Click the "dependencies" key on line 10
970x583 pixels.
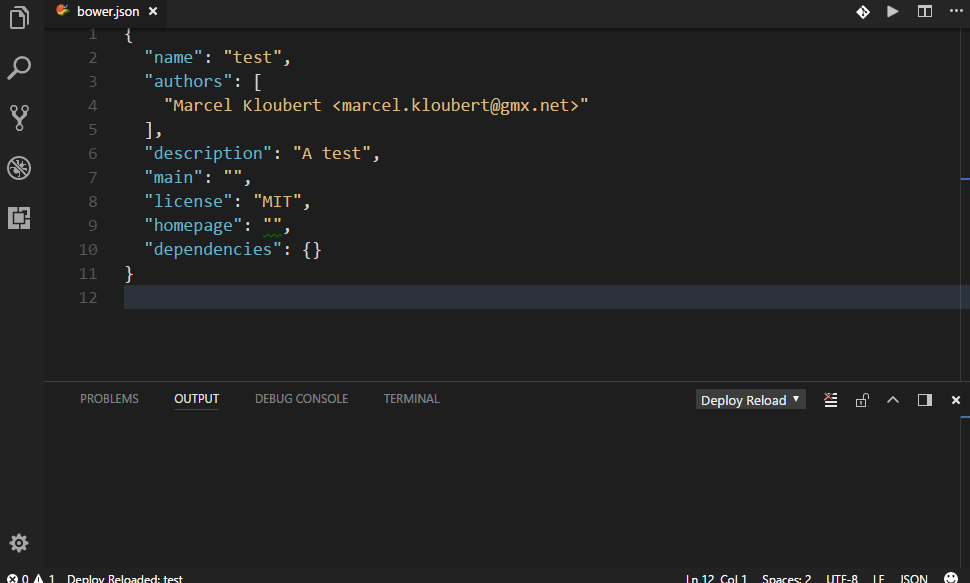click(x=213, y=250)
